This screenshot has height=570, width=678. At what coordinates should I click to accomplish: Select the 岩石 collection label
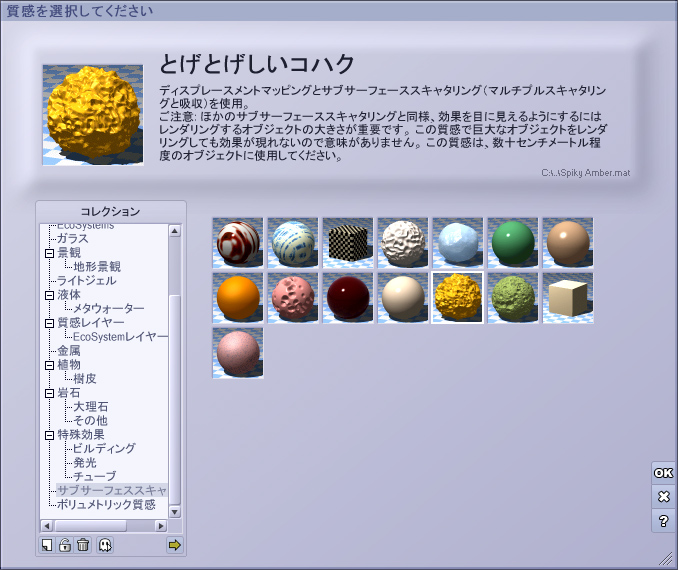click(x=69, y=393)
